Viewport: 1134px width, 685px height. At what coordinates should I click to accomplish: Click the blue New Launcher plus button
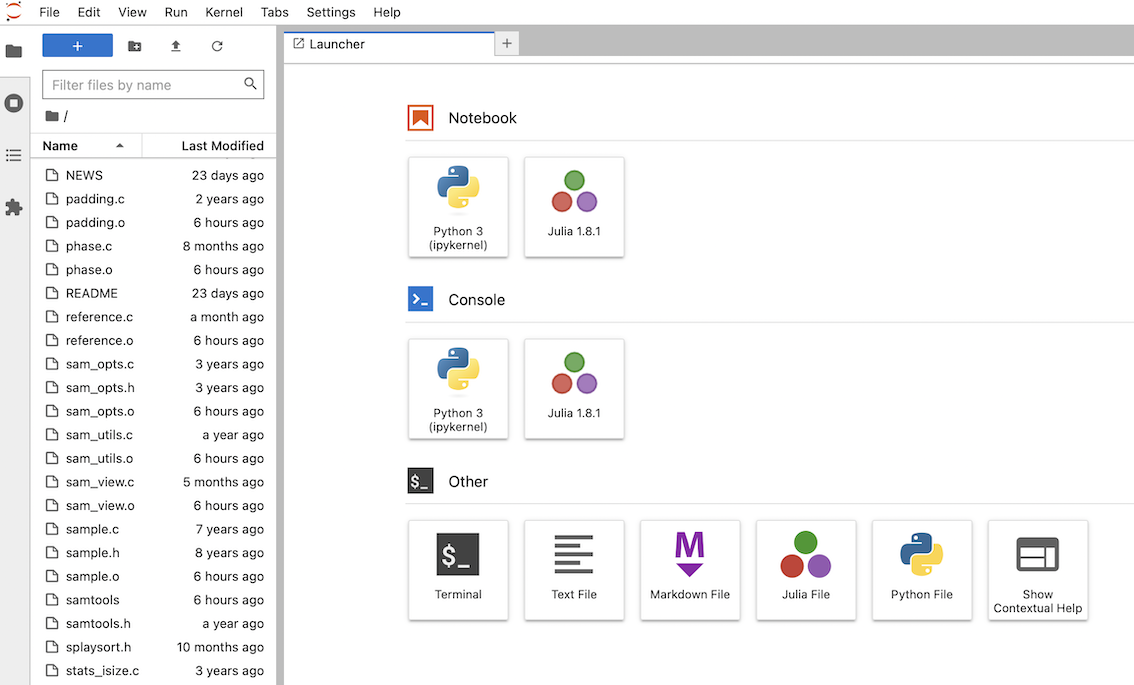[77, 46]
